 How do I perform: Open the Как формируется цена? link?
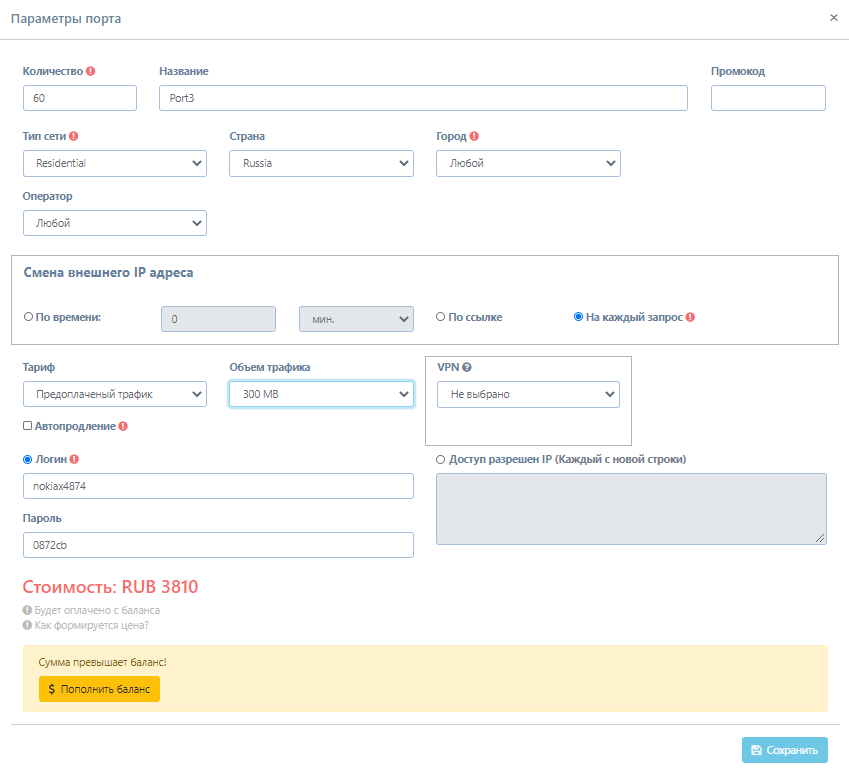pyautogui.click(x=91, y=625)
